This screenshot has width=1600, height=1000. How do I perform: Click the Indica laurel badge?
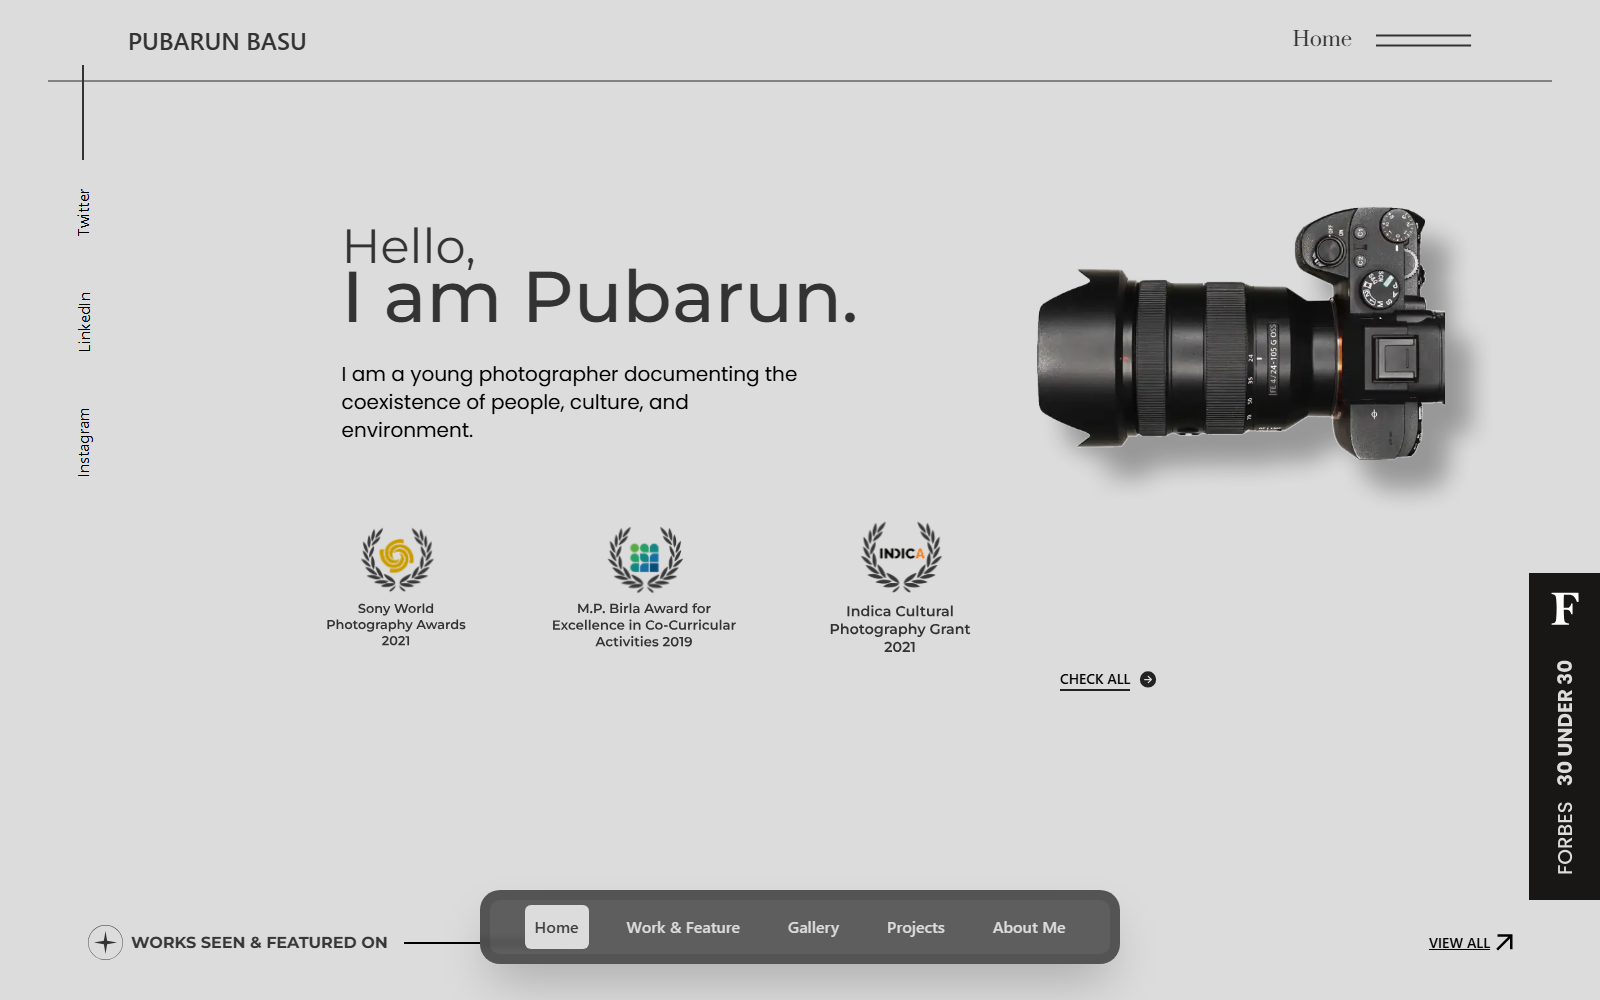pos(901,556)
